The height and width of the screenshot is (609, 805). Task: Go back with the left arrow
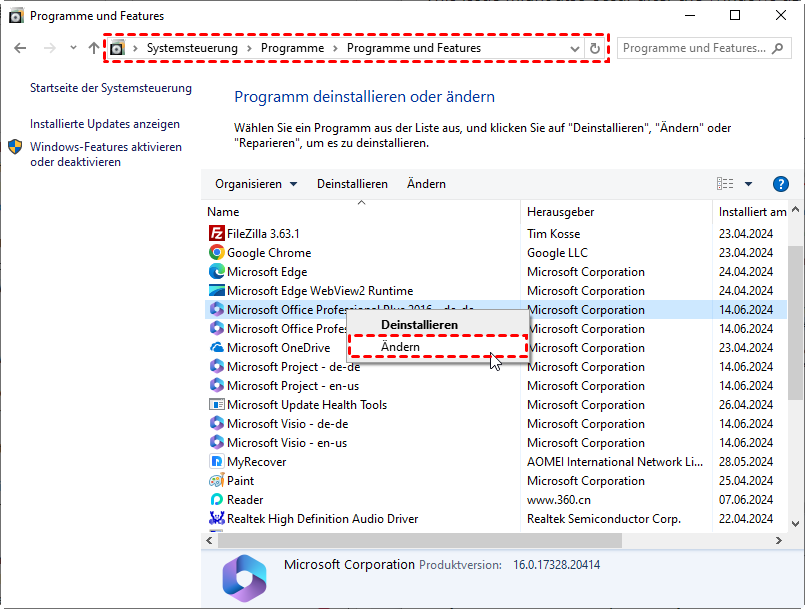pyautogui.click(x=20, y=48)
